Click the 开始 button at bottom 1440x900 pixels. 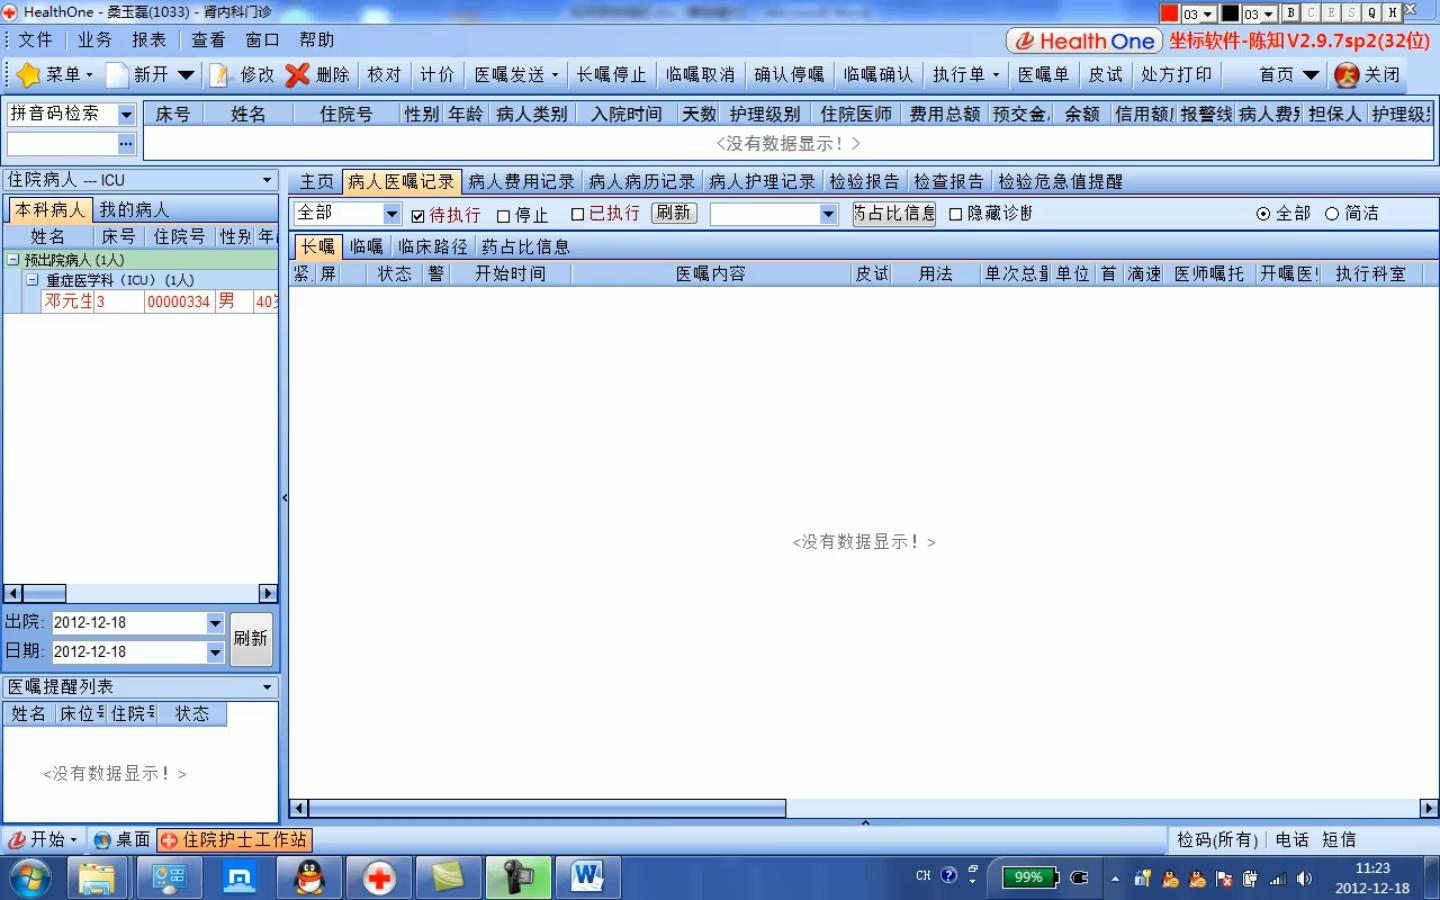(43, 840)
